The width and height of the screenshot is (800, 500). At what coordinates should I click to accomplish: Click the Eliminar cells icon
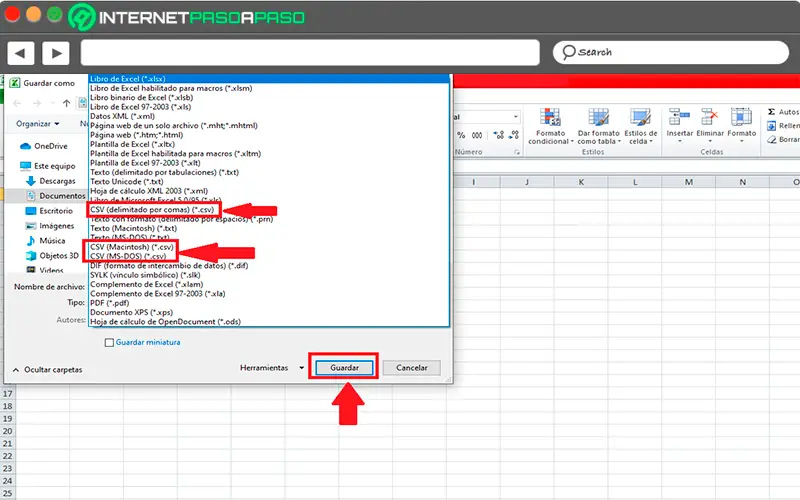(x=710, y=117)
